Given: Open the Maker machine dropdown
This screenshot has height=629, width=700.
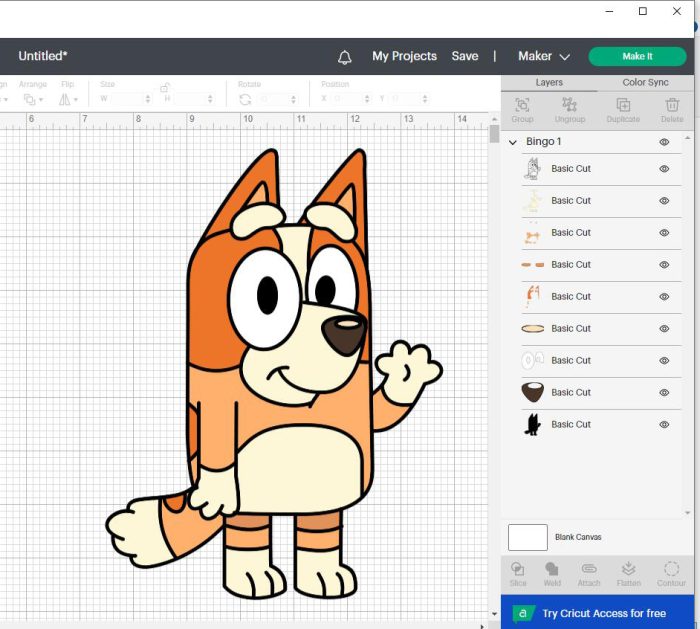Looking at the screenshot, I should pyautogui.click(x=544, y=56).
